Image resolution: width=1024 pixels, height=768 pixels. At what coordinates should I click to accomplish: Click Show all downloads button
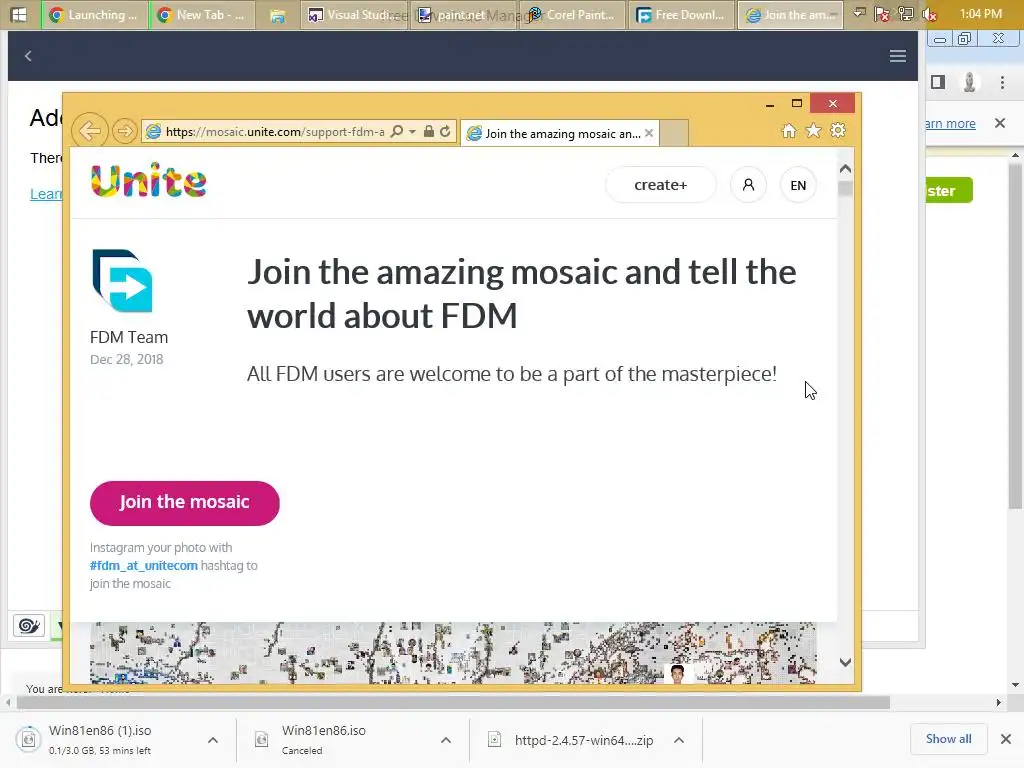coord(948,739)
